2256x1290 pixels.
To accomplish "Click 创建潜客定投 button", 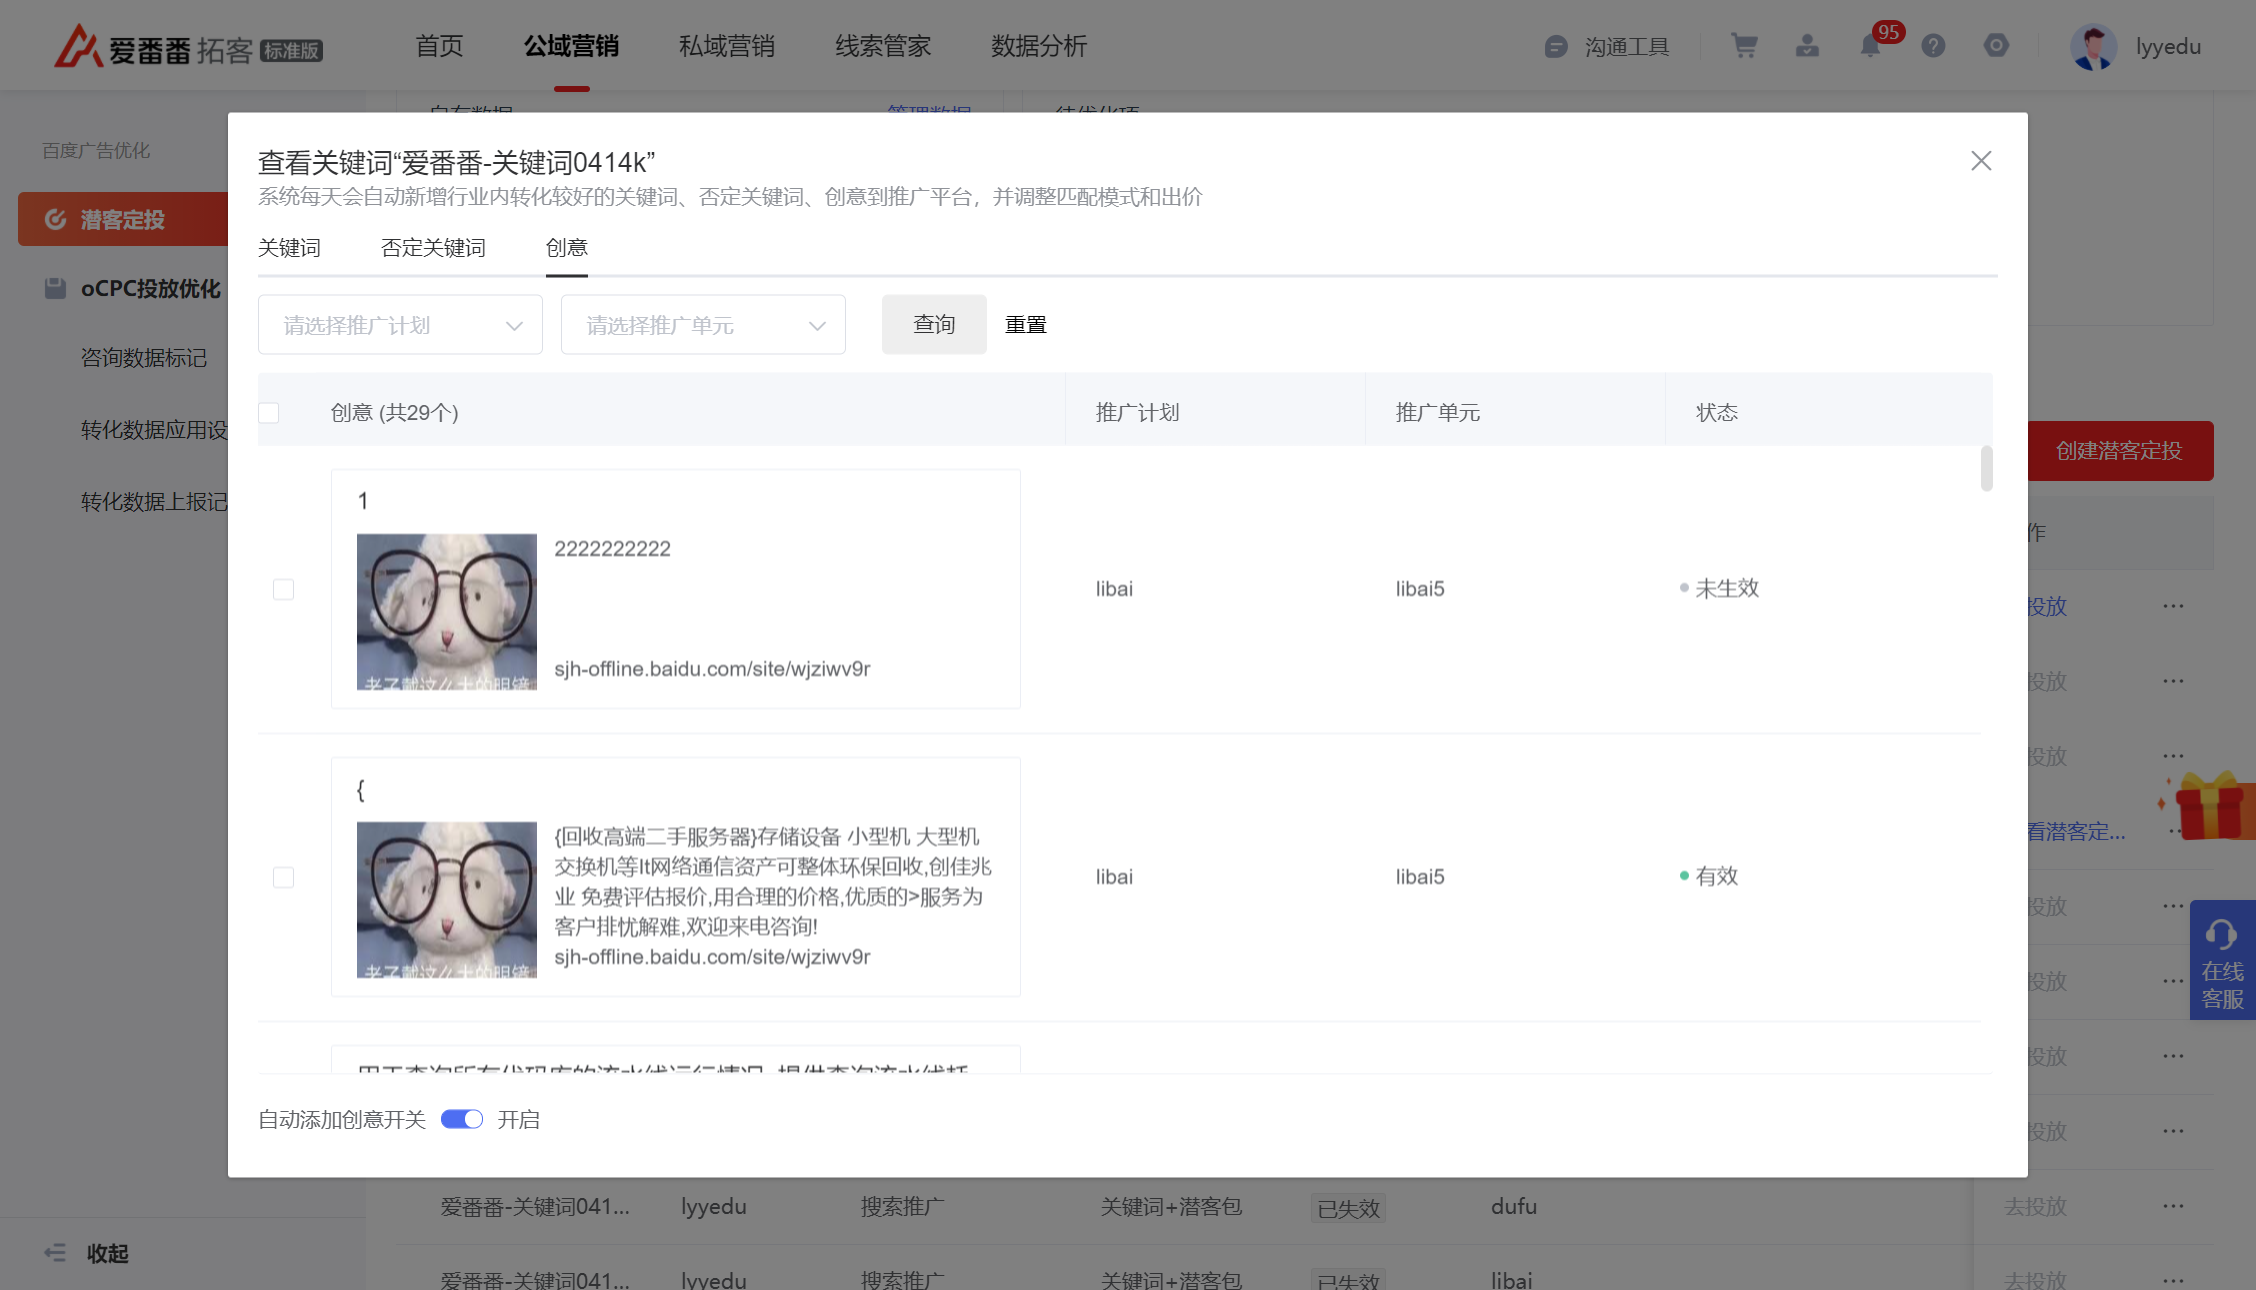I will (2120, 451).
